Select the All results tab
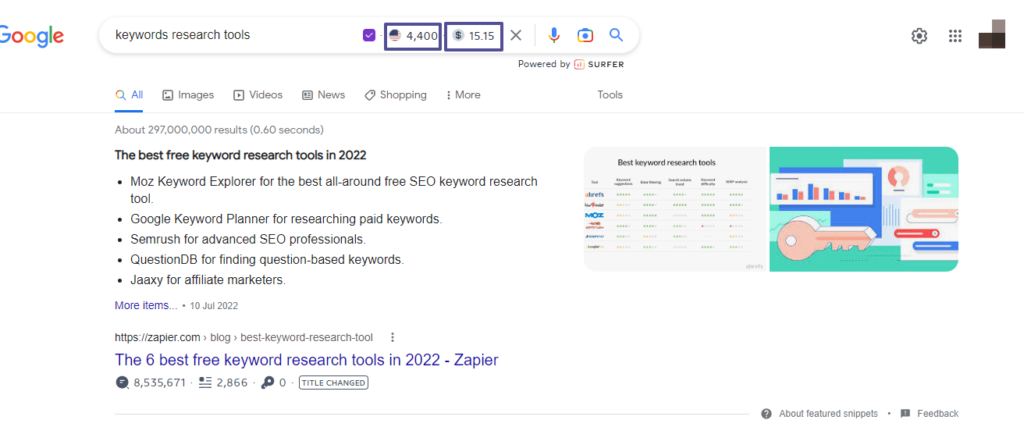Viewport: 1024px width, 427px height. pyautogui.click(x=129, y=95)
